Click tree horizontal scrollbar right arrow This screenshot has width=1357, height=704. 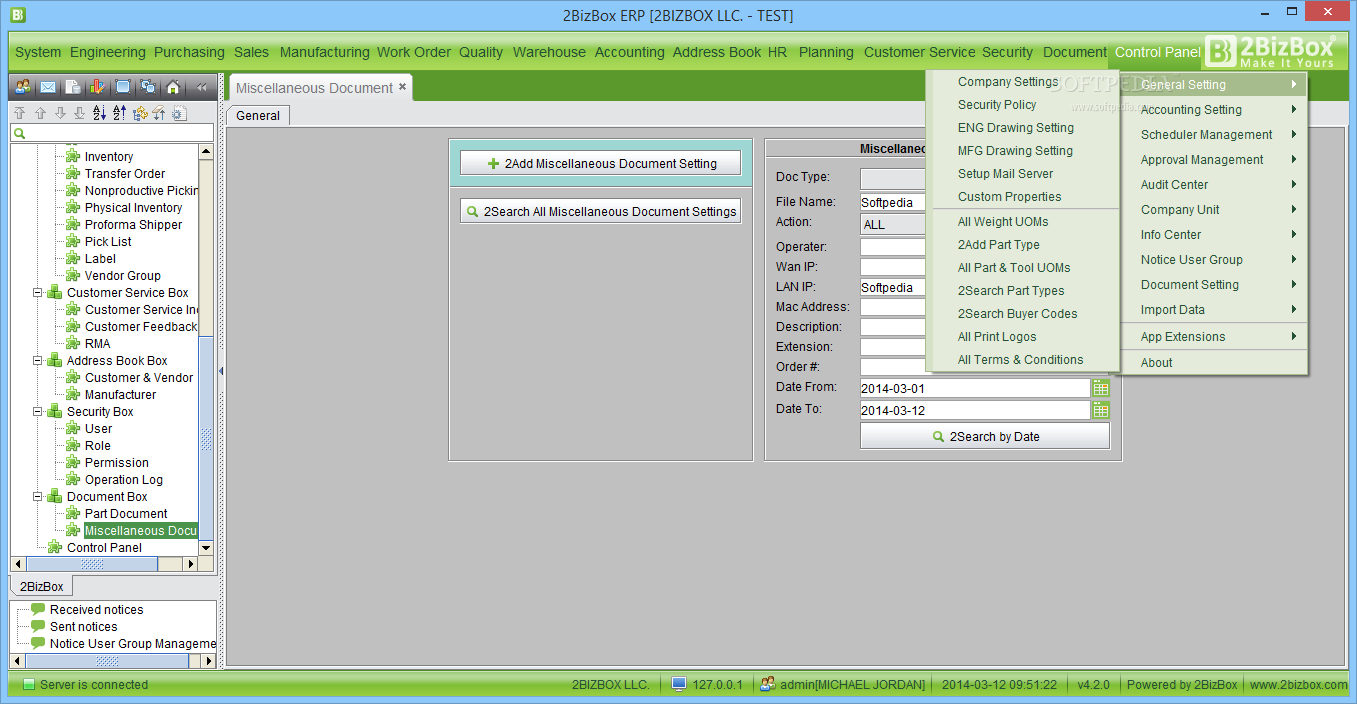(x=190, y=564)
